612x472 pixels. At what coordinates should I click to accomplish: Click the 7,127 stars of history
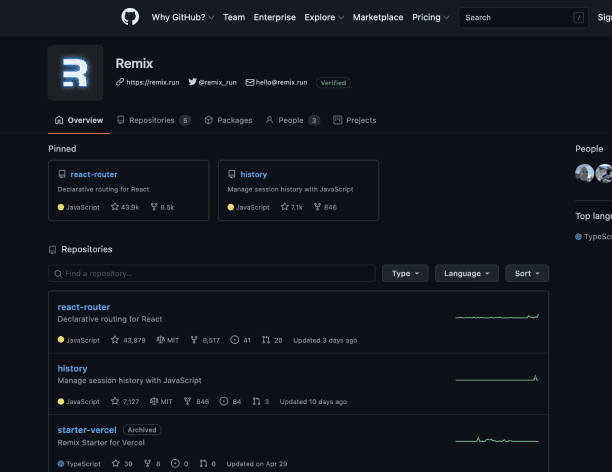coord(125,401)
